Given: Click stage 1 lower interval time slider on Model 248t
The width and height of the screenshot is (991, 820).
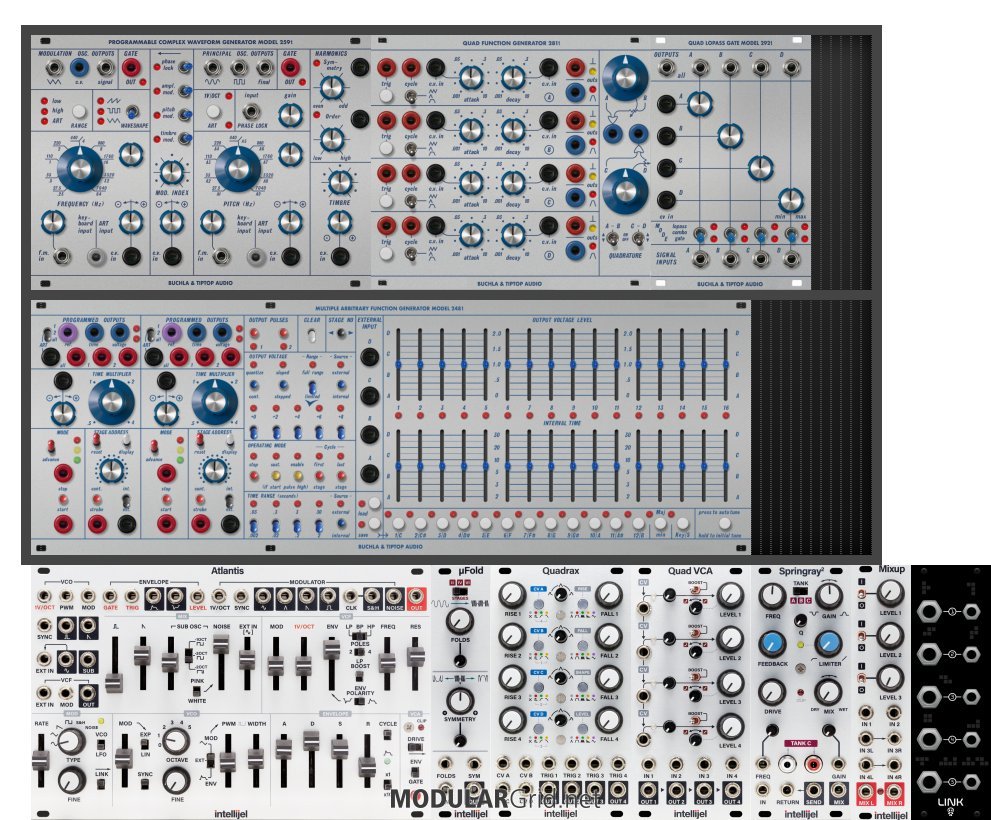Looking at the screenshot, I should pyautogui.click(x=398, y=466).
